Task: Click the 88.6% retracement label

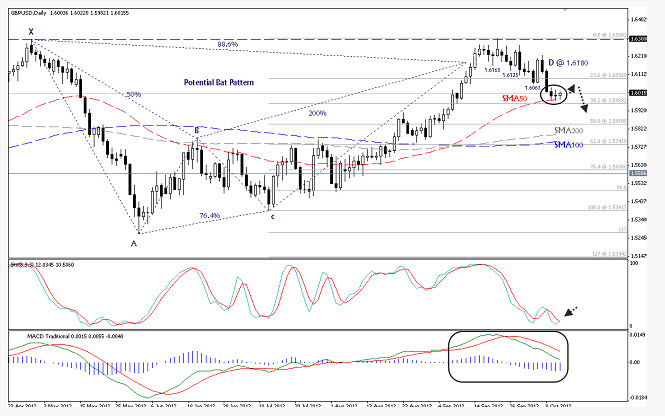Action: 228,44
